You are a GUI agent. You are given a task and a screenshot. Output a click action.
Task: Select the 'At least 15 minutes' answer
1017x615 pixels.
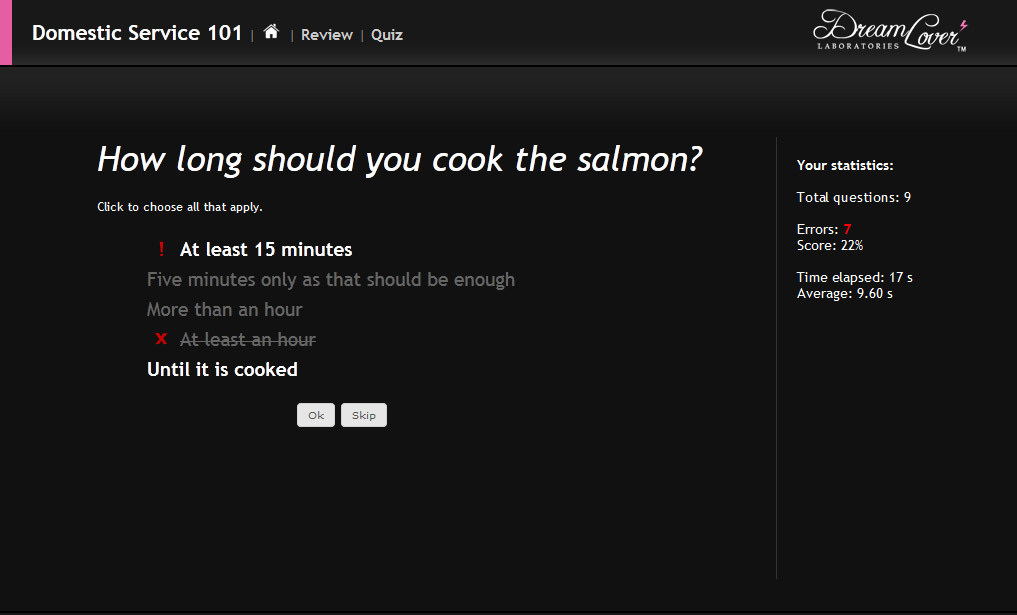(266, 250)
